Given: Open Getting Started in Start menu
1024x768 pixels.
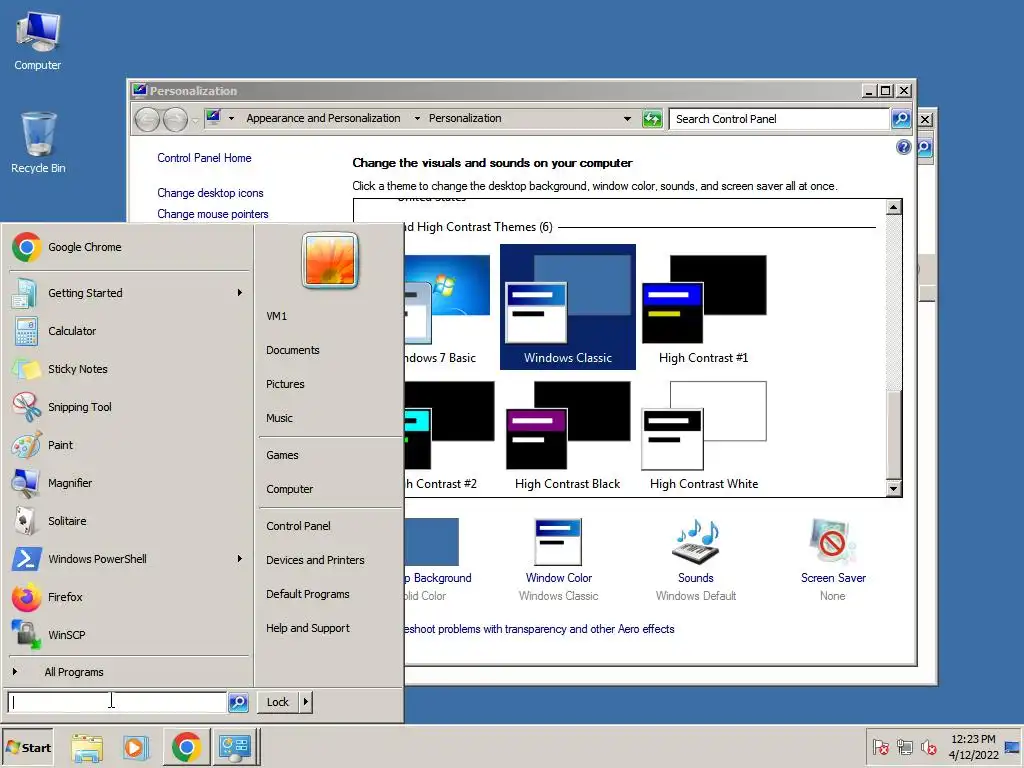Looking at the screenshot, I should [x=129, y=293].
